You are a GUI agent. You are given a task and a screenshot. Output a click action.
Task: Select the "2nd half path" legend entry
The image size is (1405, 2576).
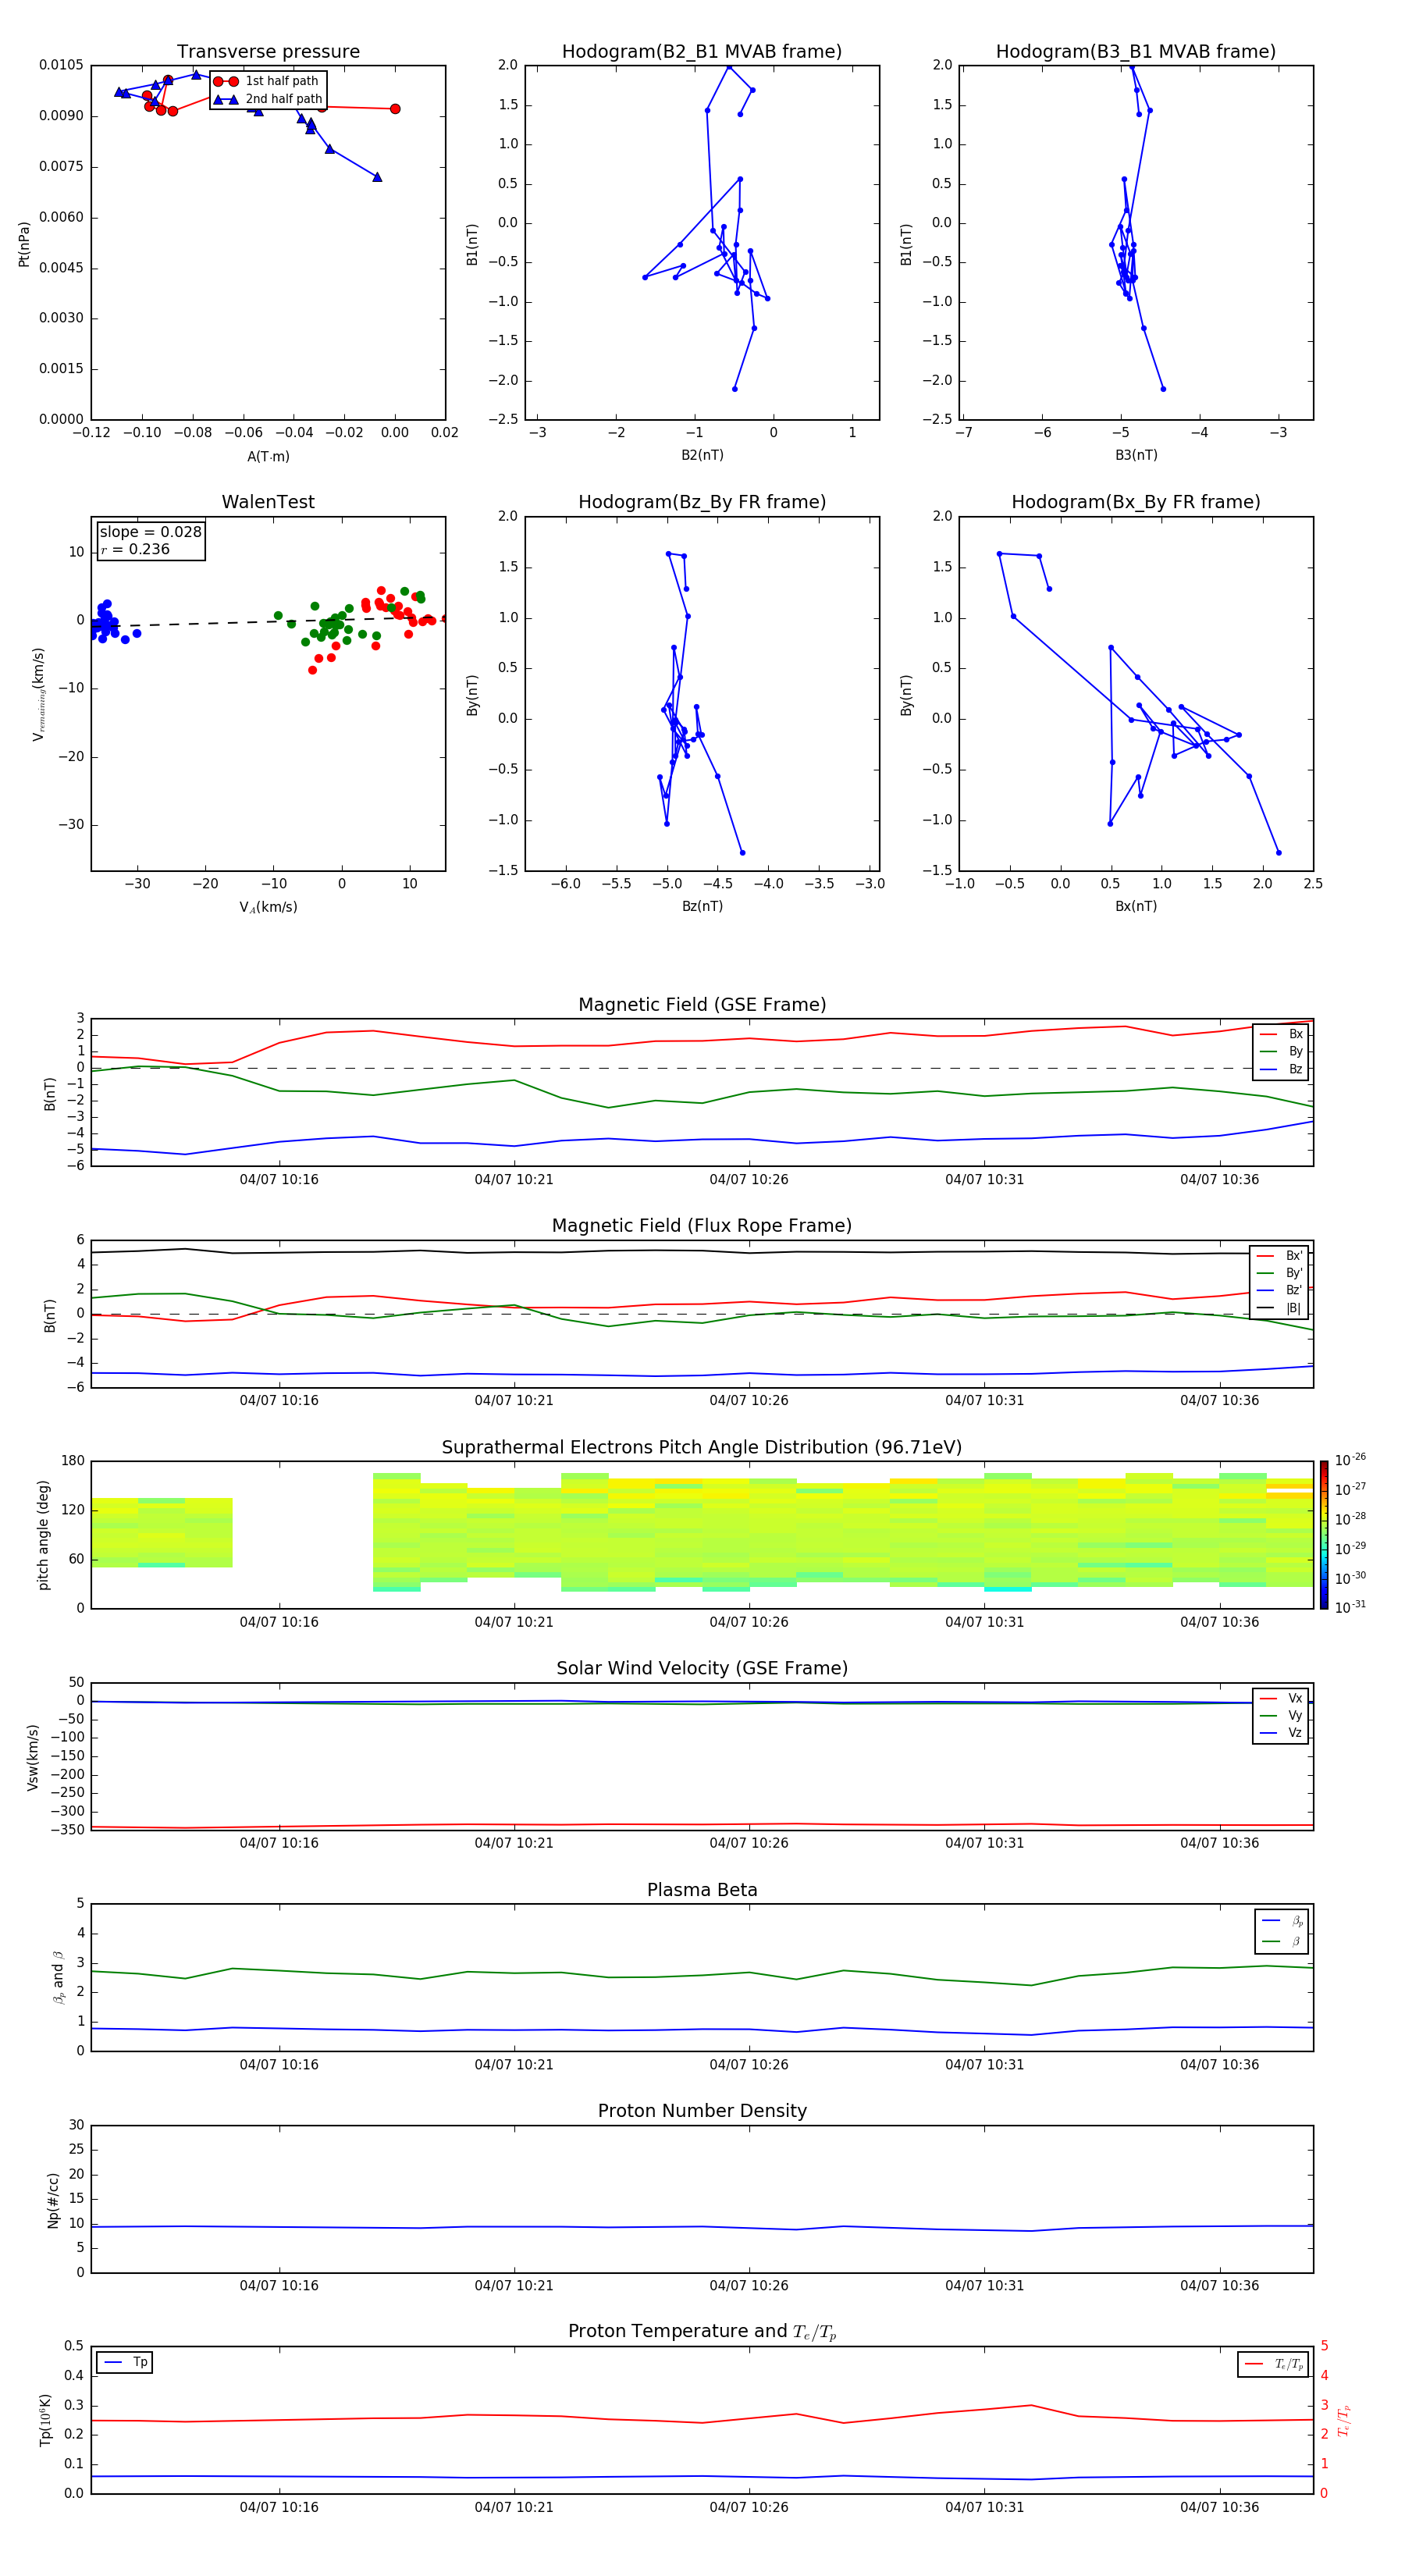pos(268,99)
